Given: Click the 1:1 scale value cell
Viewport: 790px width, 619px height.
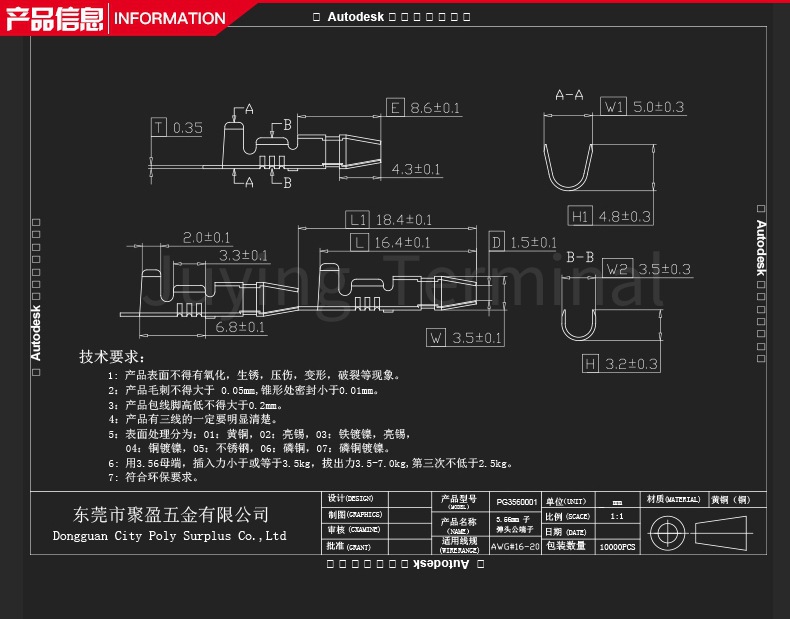Looking at the screenshot, I should (617, 516).
